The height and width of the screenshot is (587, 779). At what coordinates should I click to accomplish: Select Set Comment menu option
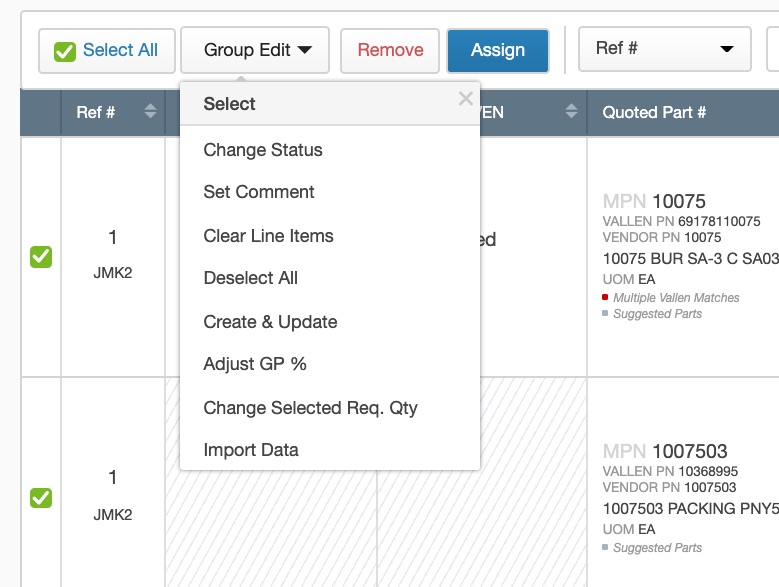tap(259, 192)
